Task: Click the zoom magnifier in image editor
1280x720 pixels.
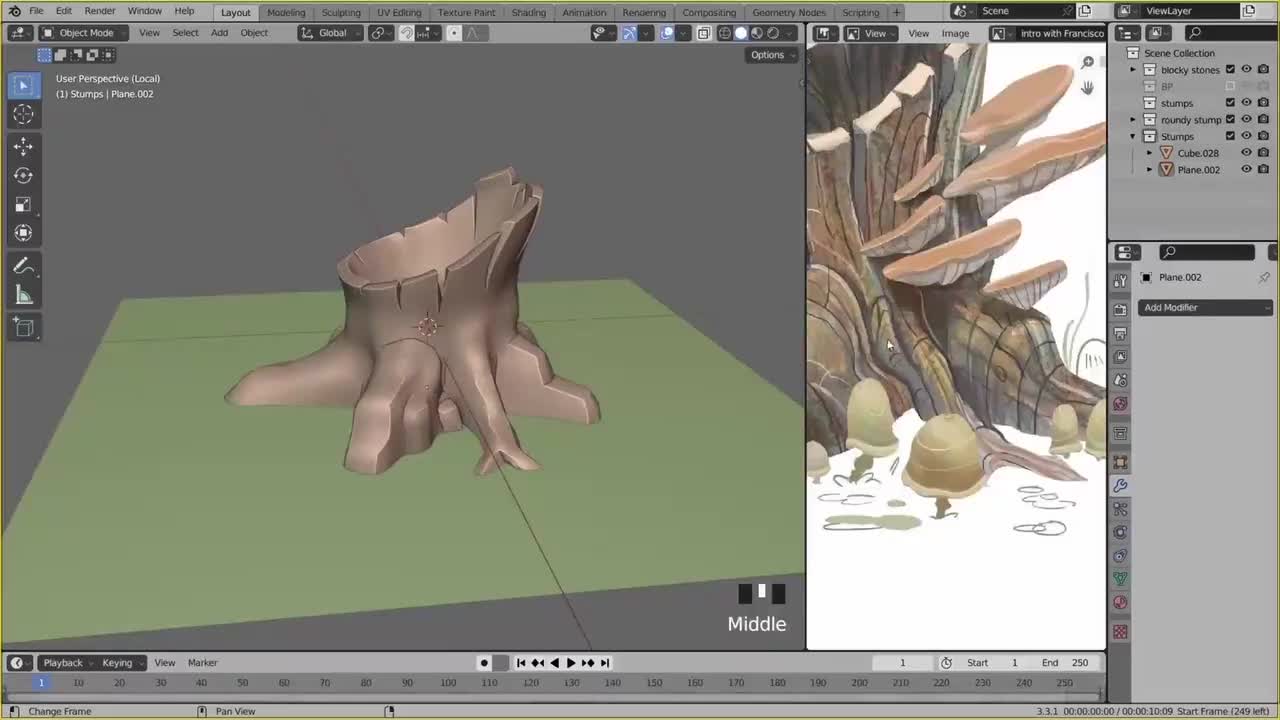Action: (x=1087, y=63)
